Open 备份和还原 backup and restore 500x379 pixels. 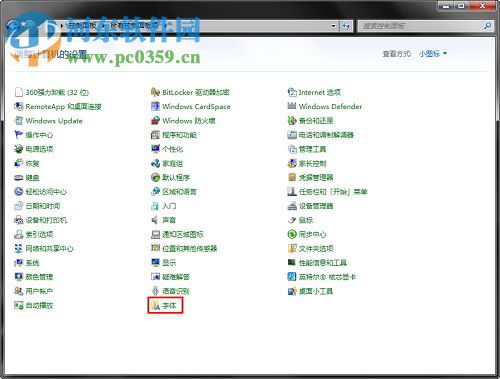coord(310,121)
